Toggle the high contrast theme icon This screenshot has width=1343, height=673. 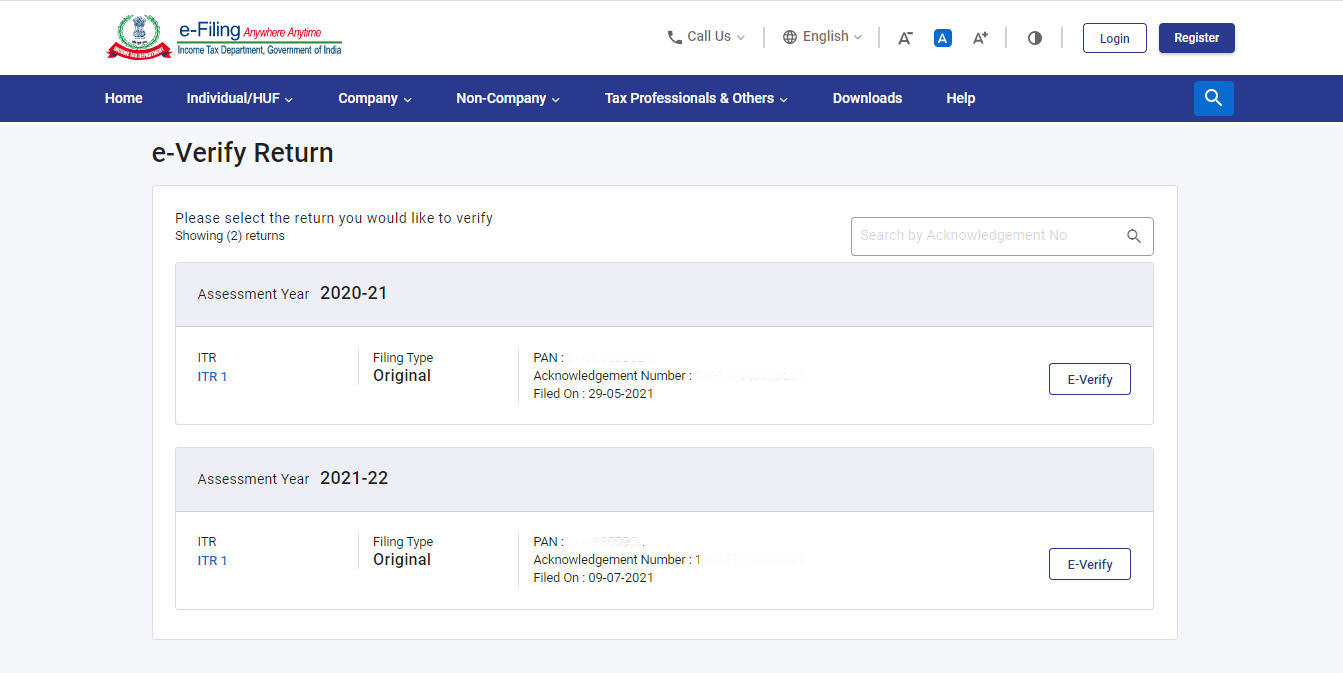(1034, 37)
